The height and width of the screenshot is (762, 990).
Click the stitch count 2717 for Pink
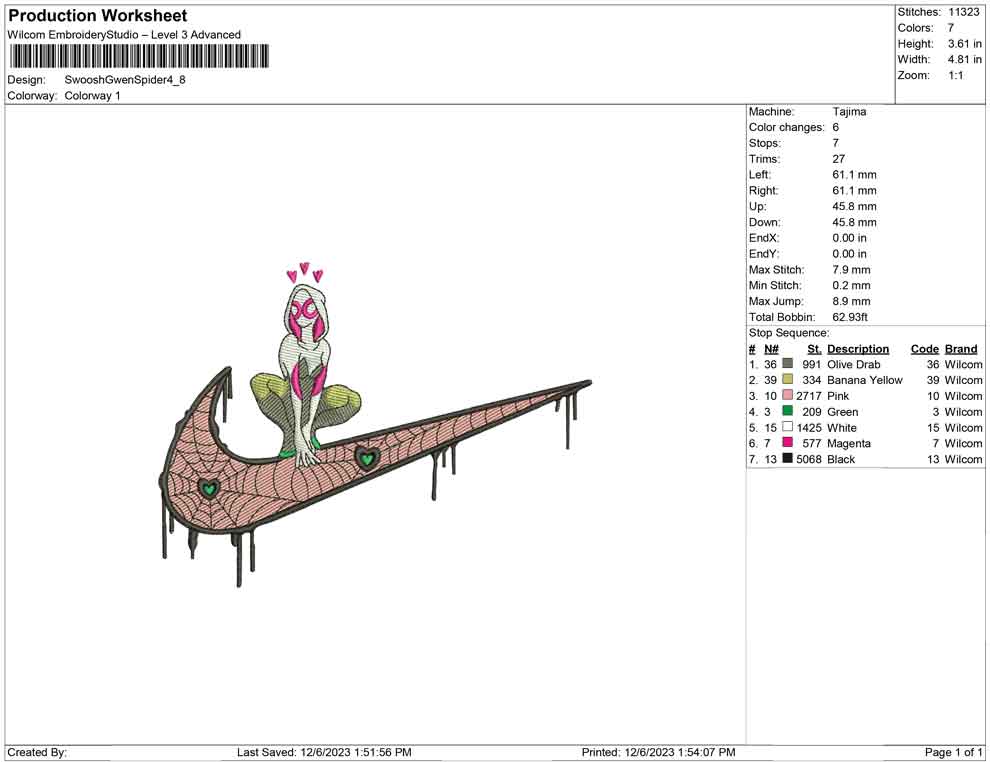pyautogui.click(x=809, y=396)
